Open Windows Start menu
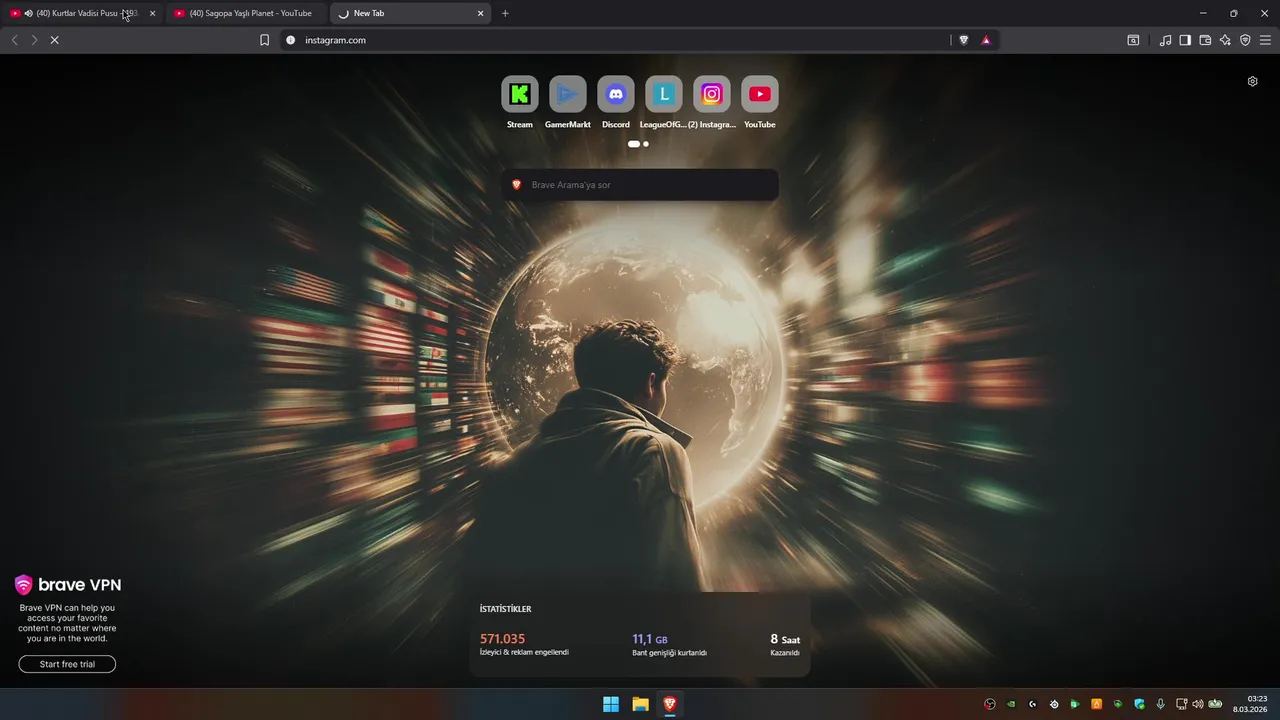The image size is (1280, 720). tap(611, 704)
